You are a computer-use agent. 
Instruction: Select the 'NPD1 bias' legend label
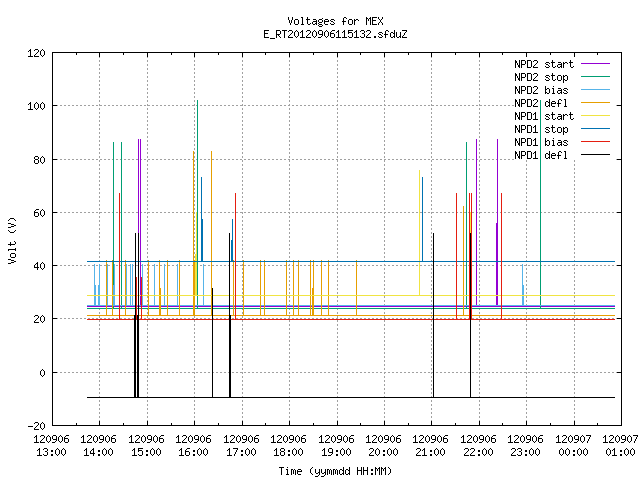point(541,142)
